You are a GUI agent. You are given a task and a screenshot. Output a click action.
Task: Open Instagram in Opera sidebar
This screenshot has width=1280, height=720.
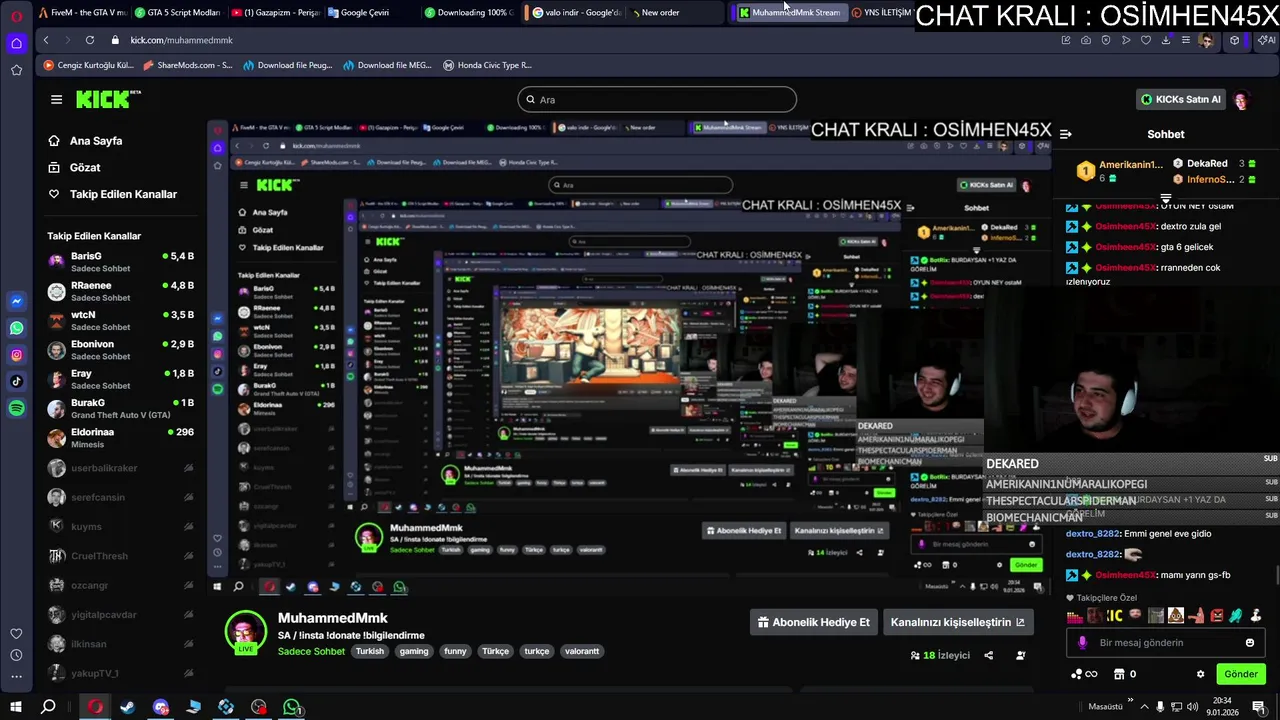pyautogui.click(x=16, y=355)
